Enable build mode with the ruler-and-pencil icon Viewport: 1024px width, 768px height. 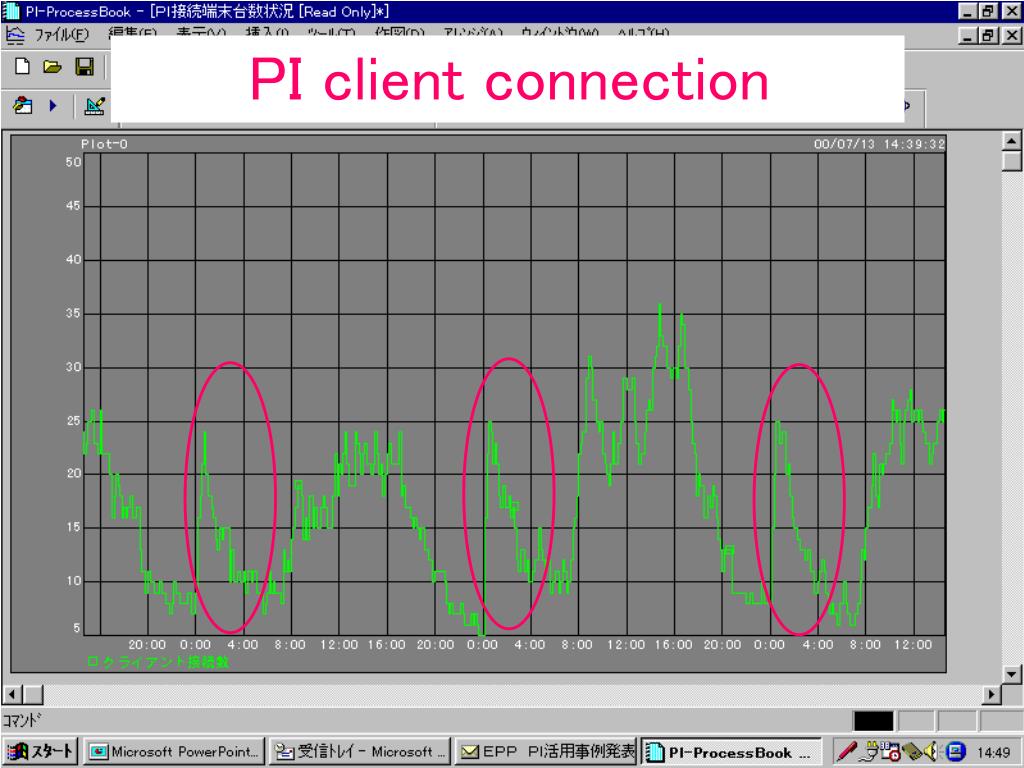click(95, 106)
